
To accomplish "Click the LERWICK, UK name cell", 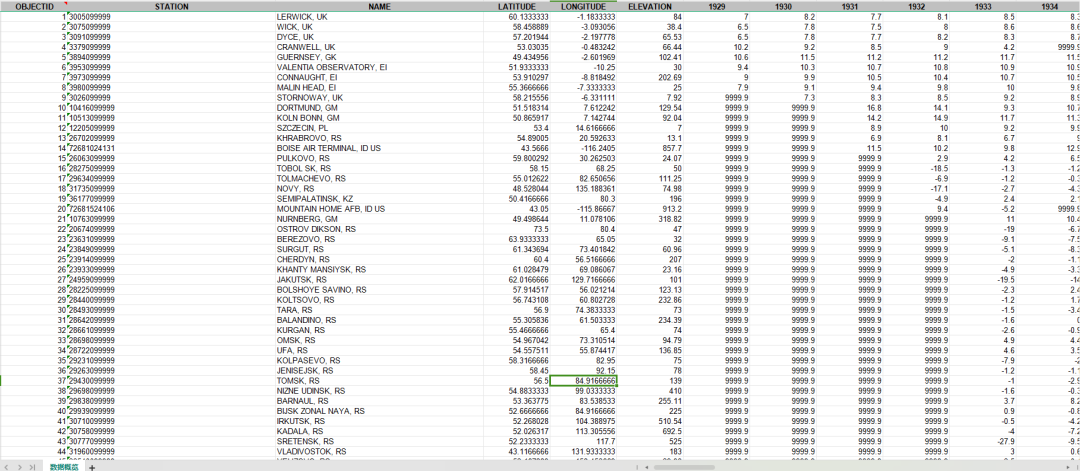I will [379, 16].
